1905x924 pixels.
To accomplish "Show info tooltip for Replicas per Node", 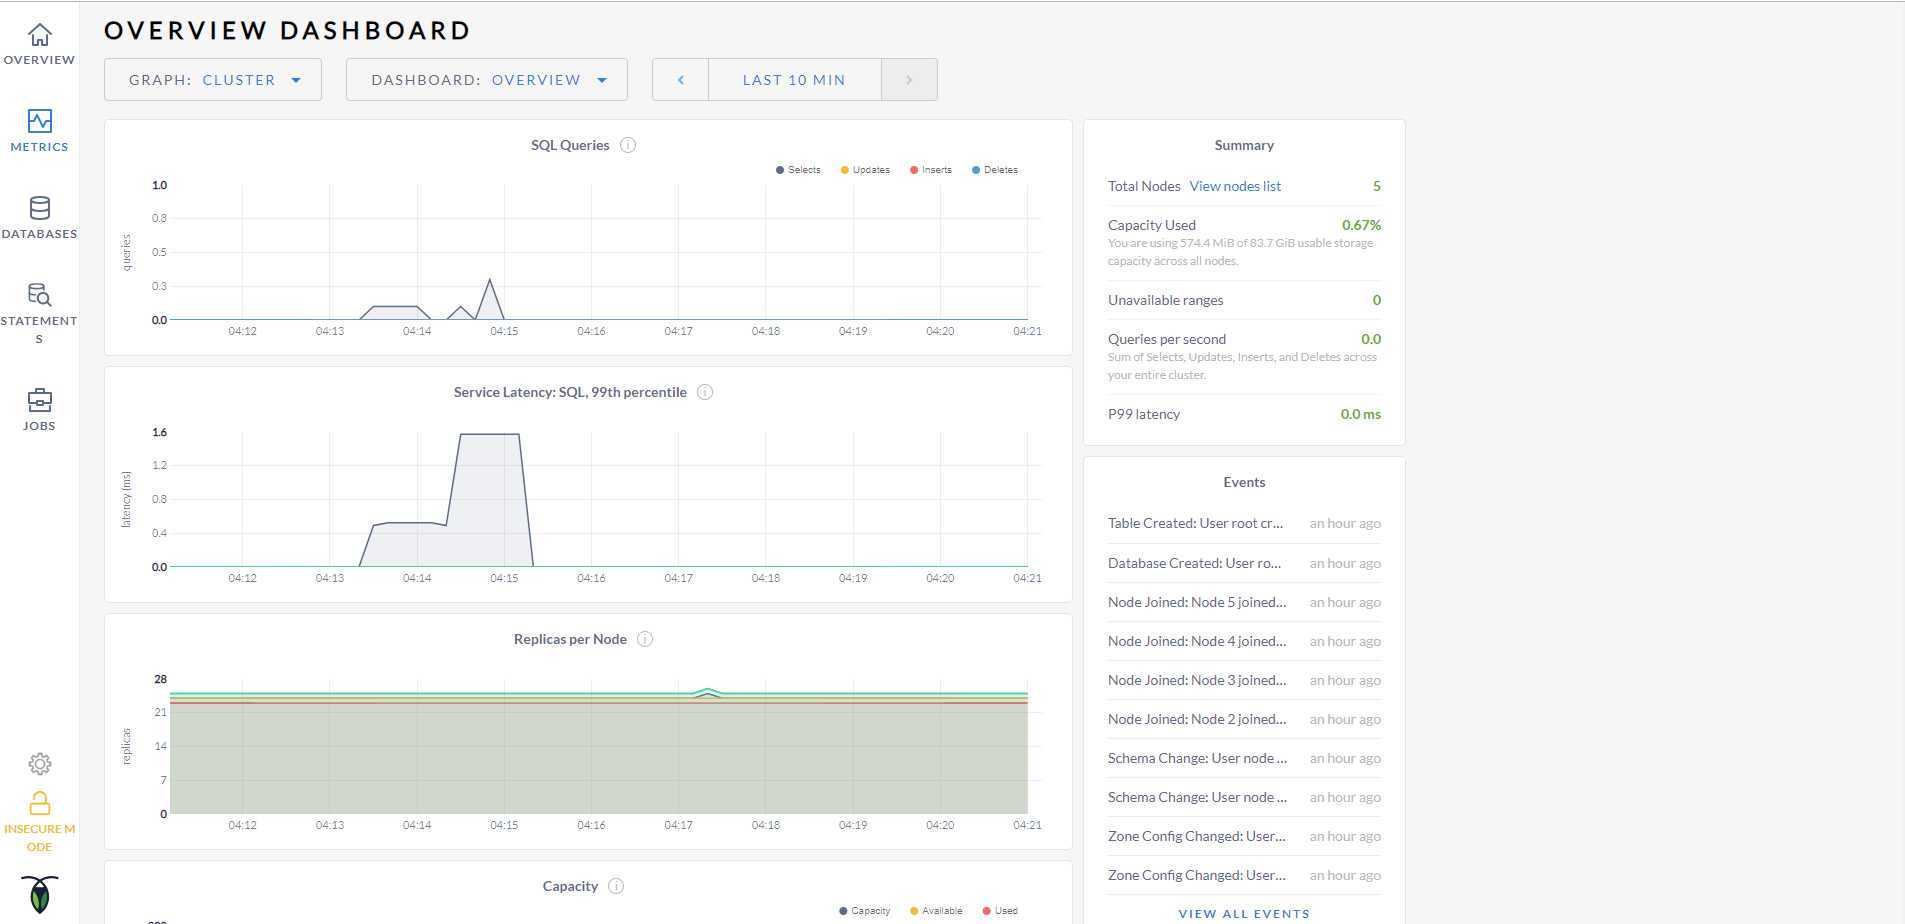I will coord(645,639).
